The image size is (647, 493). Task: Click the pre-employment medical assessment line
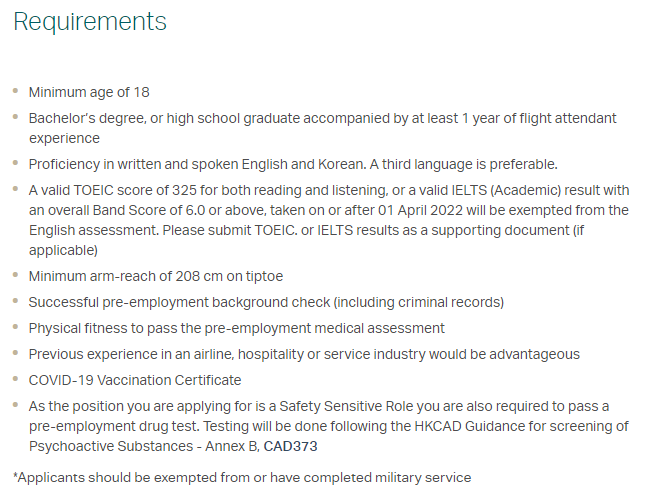pyautogui.click(x=236, y=328)
